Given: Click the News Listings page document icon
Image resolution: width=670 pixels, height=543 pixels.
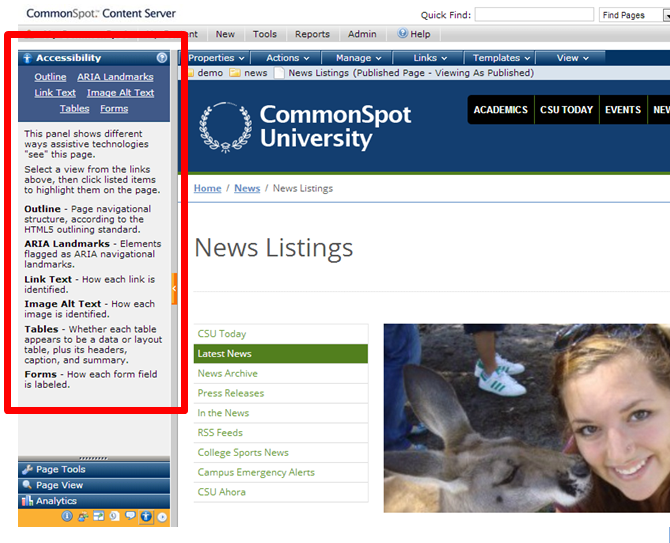Looking at the screenshot, I should pos(279,73).
